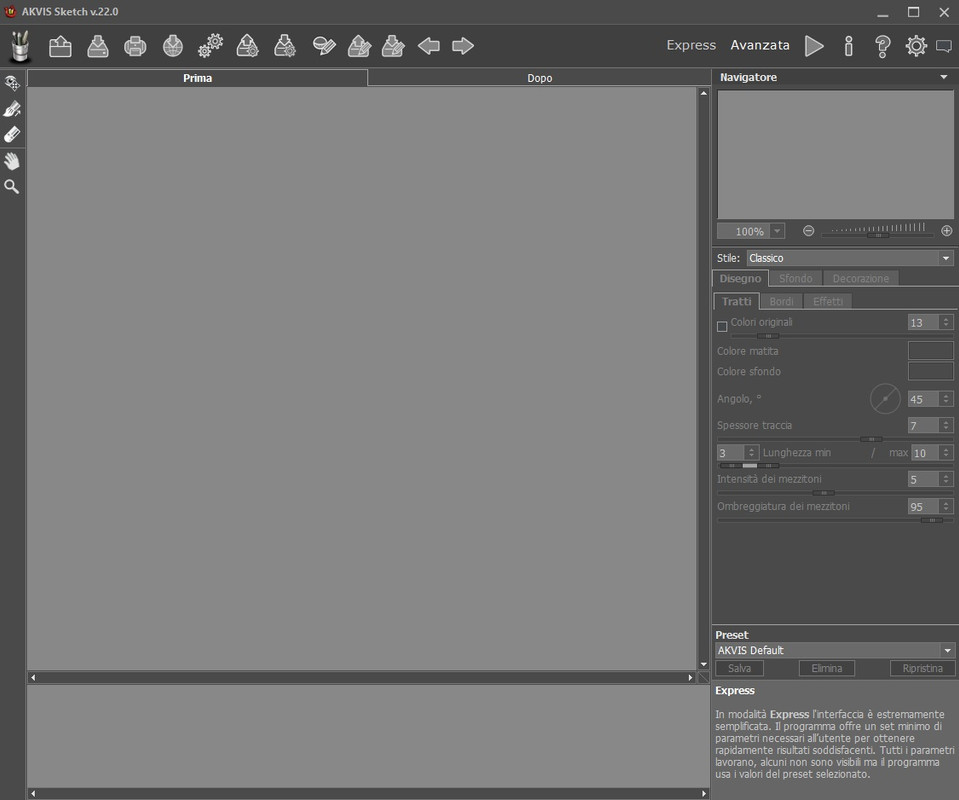The width and height of the screenshot is (959, 800).
Task: Click the Spessore traccia value stepper
Action: (946, 425)
